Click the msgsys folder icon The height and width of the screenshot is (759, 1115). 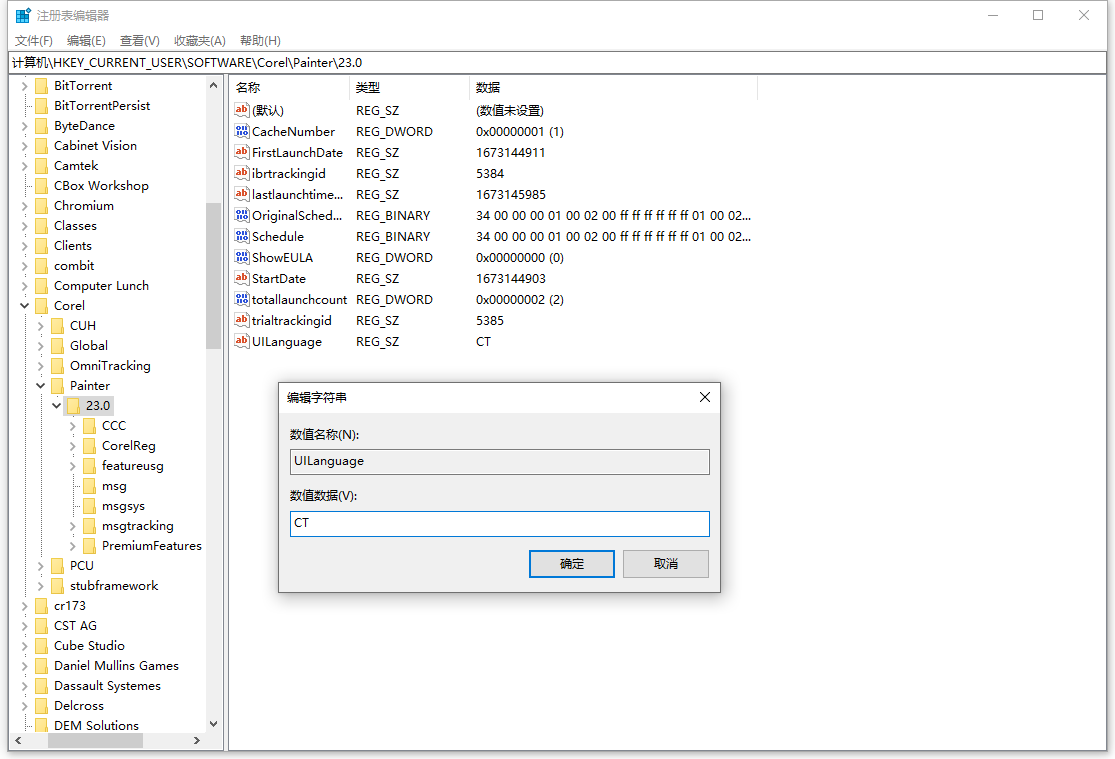90,506
